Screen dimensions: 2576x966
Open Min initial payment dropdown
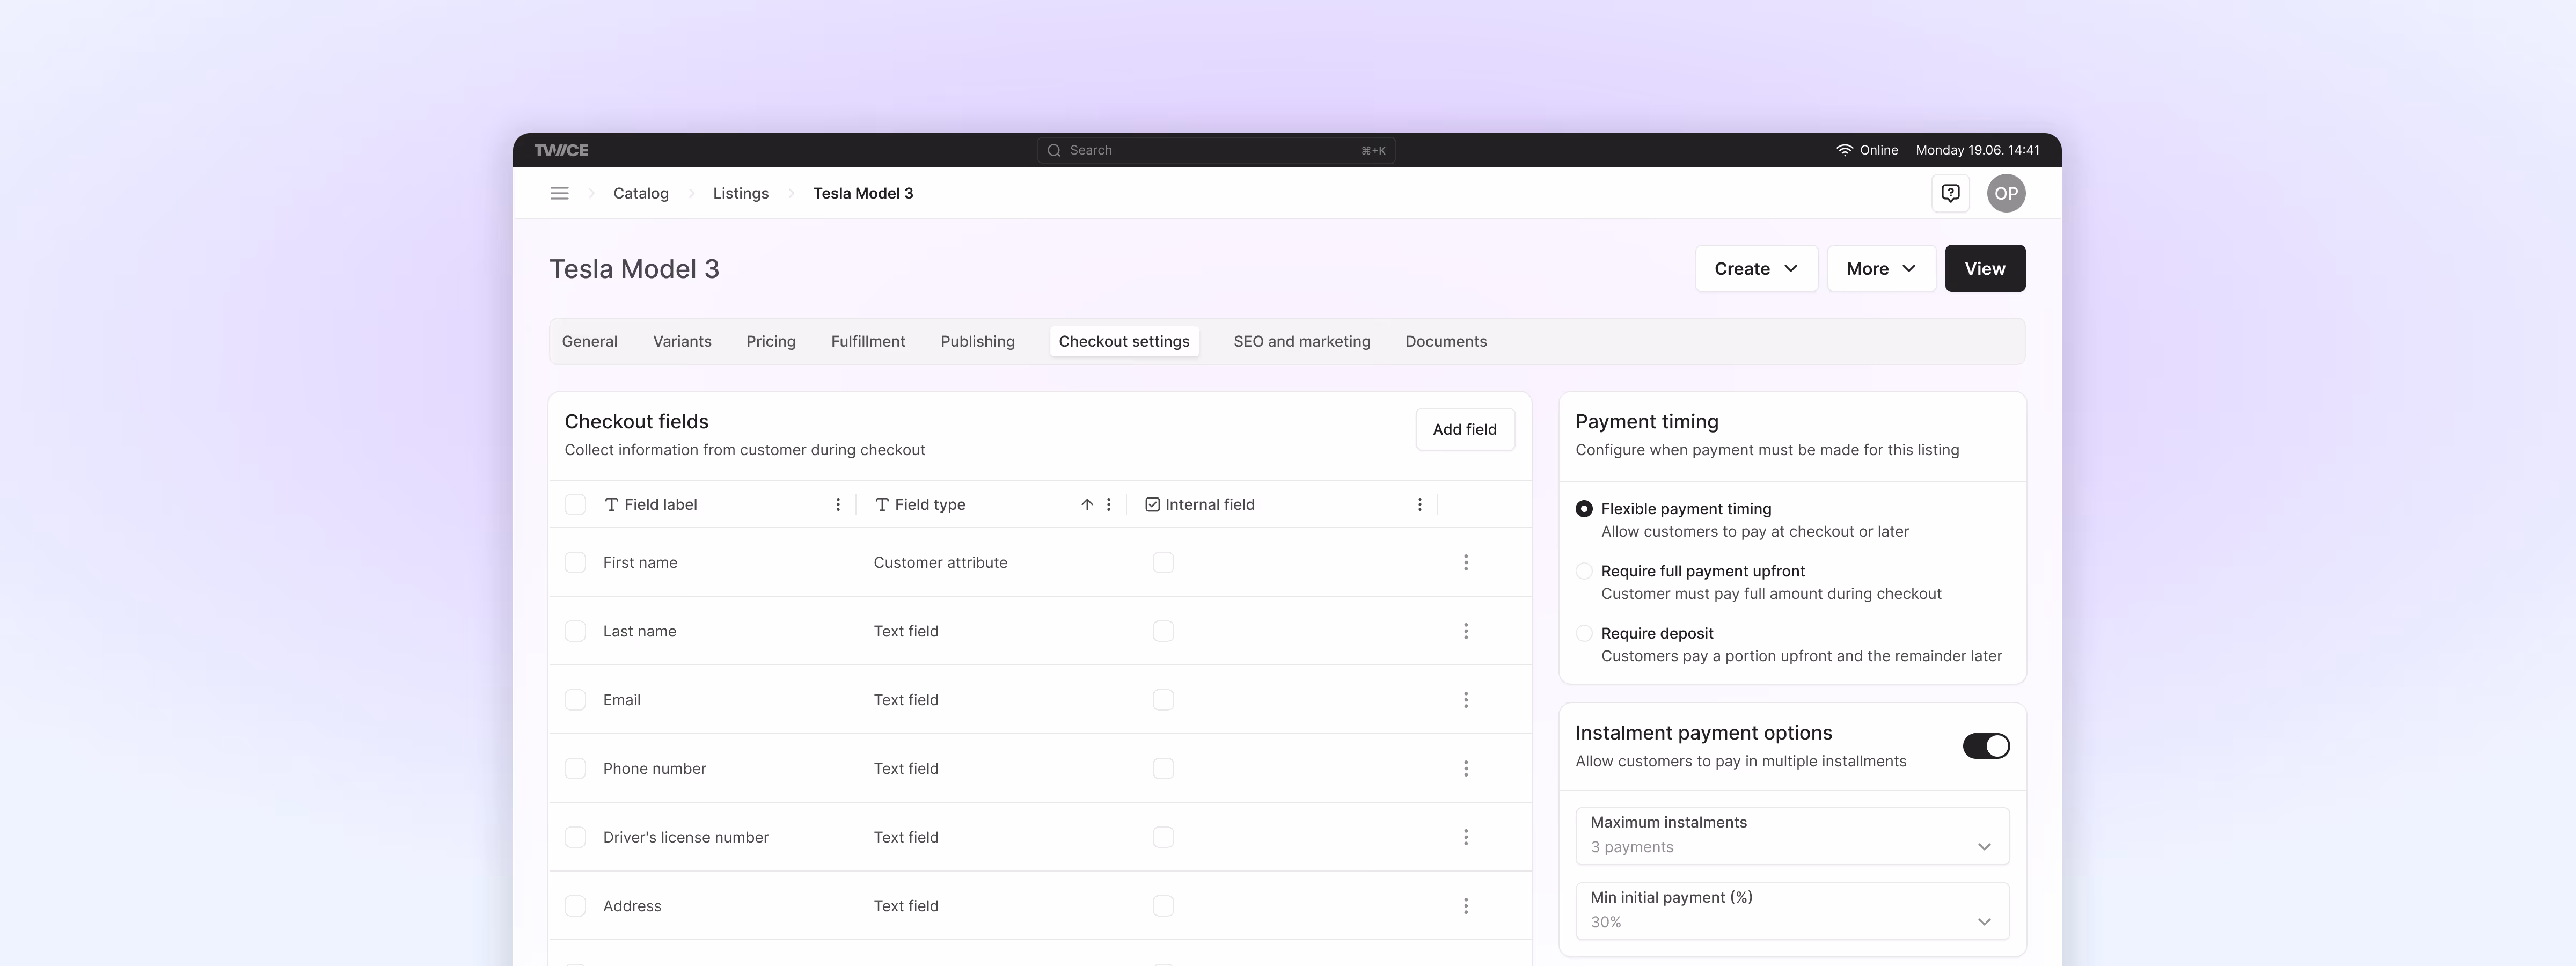[x=1792, y=911]
